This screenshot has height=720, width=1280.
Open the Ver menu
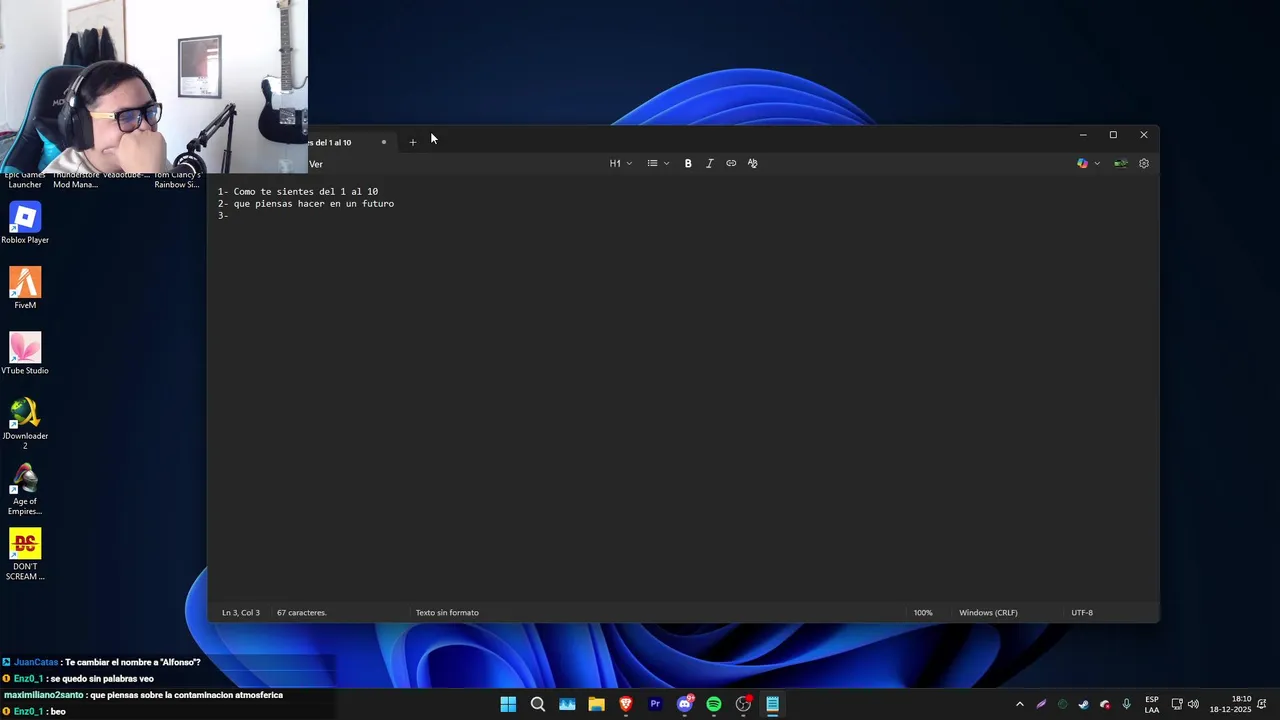coord(316,164)
